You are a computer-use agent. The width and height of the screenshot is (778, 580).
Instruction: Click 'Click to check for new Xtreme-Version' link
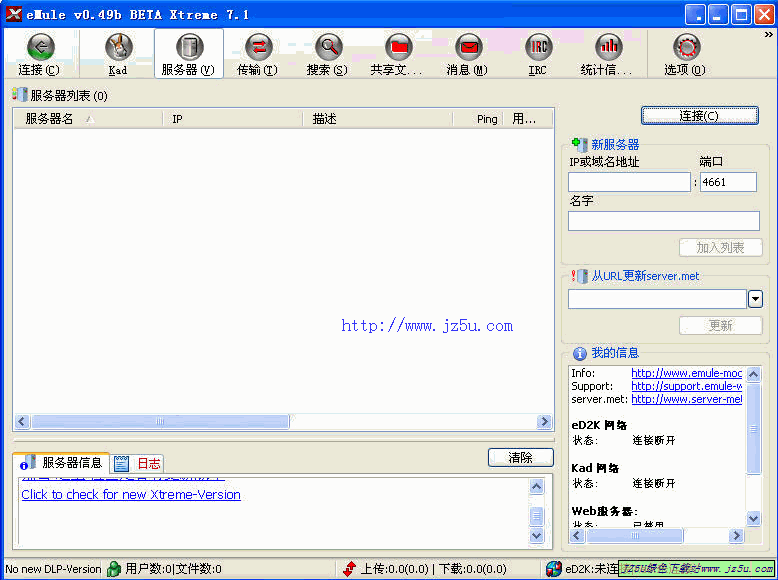(x=131, y=495)
